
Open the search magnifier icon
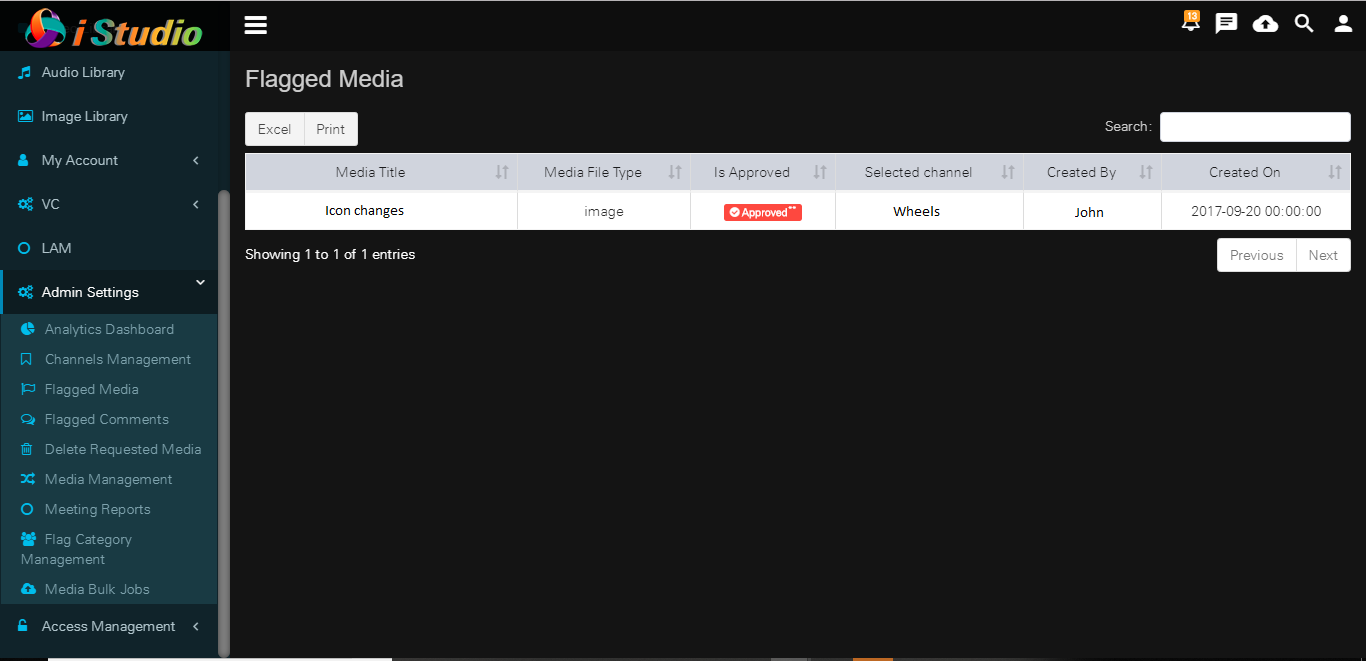coord(1304,23)
